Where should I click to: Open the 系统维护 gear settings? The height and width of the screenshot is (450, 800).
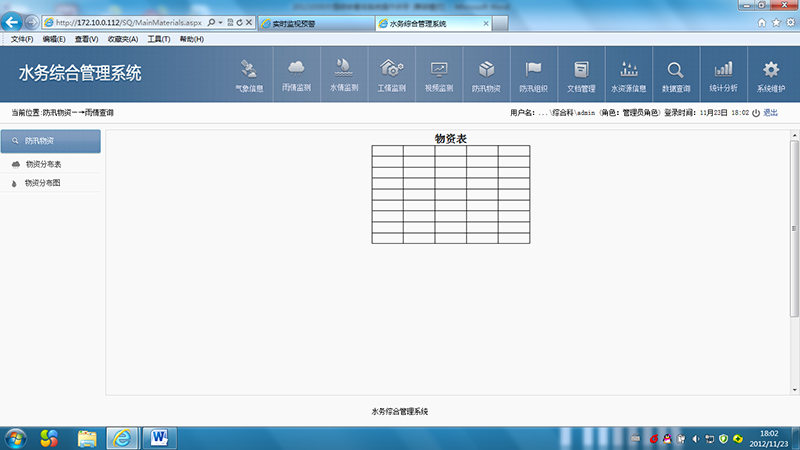(771, 75)
